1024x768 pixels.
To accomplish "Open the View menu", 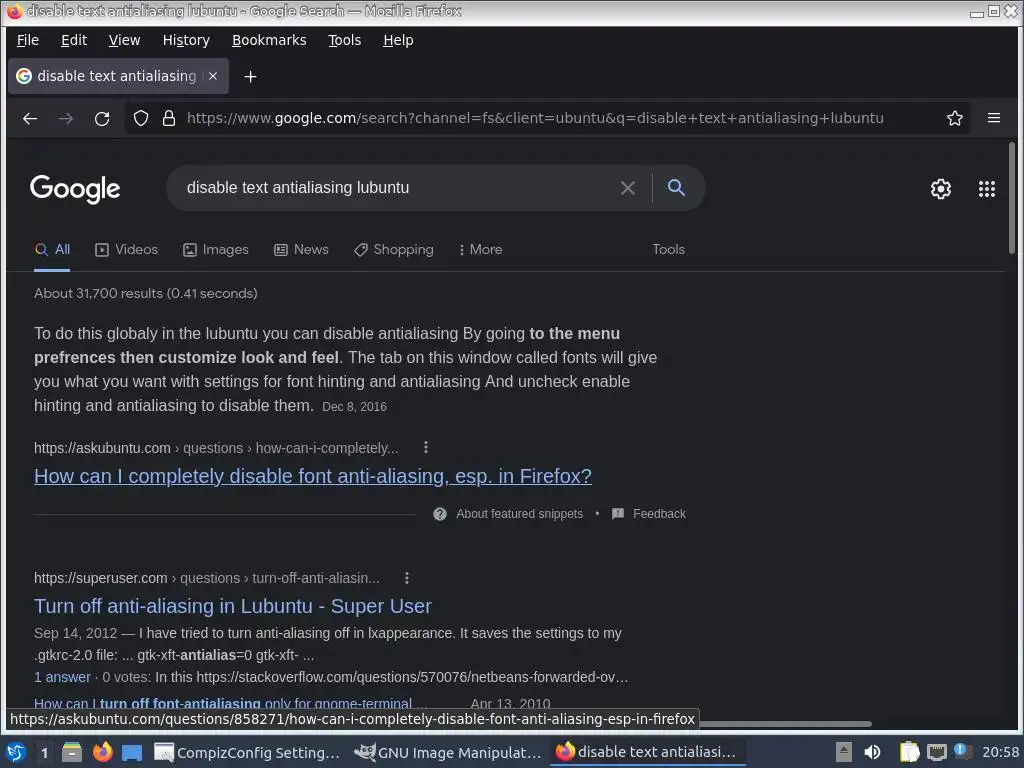I will pyautogui.click(x=124, y=40).
